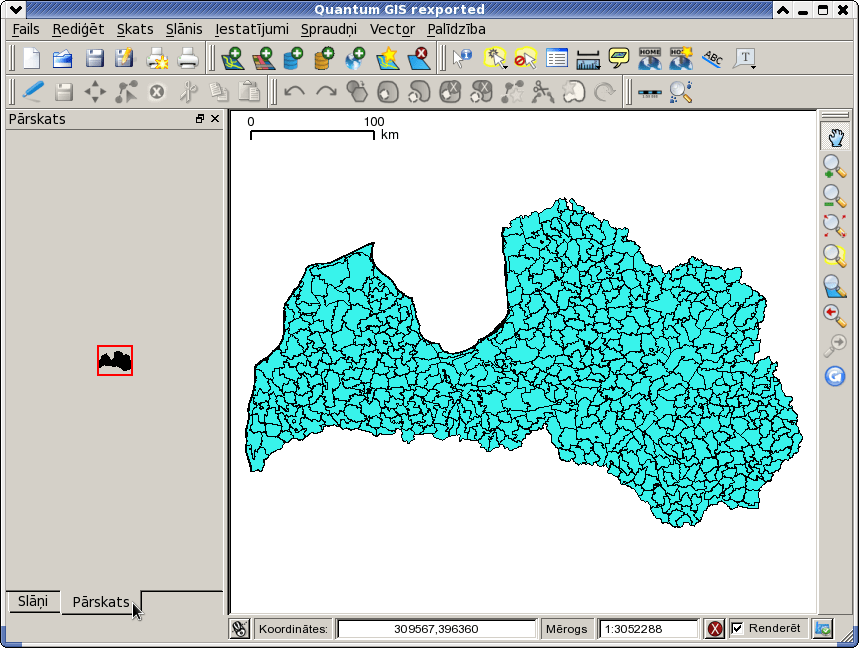Add PostGIS layer blue database icon
The width and height of the screenshot is (859, 648).
pos(294,59)
